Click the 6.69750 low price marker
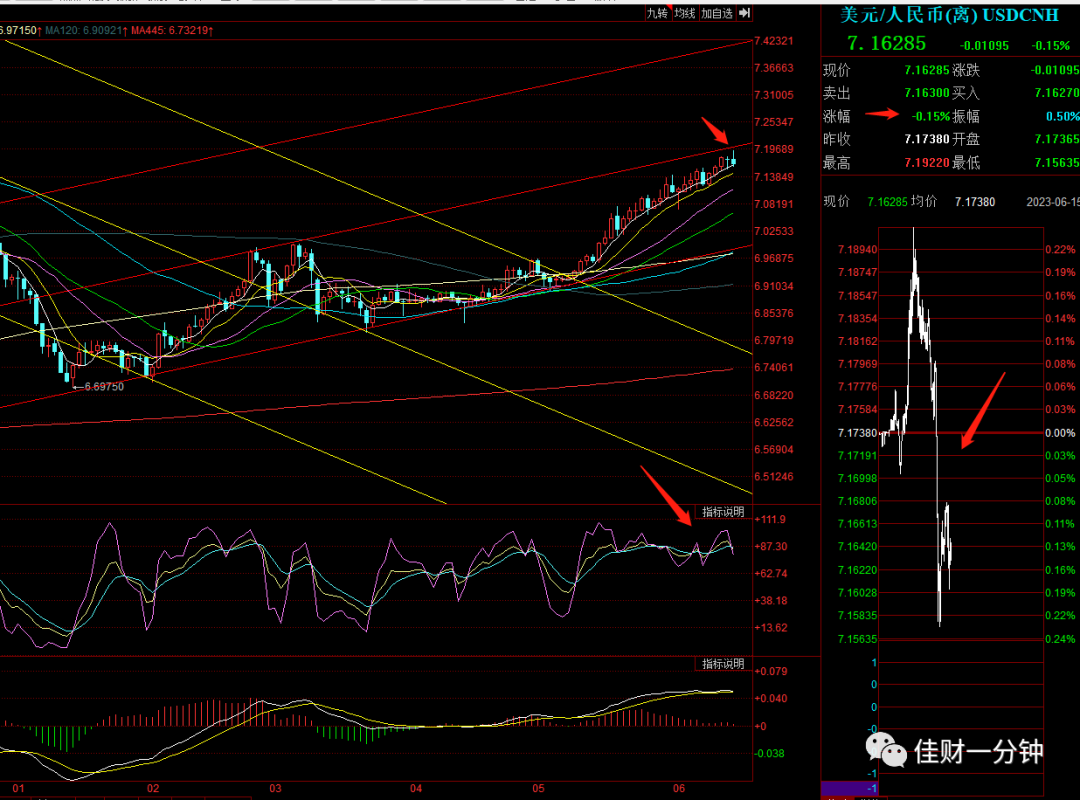Image resolution: width=1080 pixels, height=800 pixels. (103, 387)
